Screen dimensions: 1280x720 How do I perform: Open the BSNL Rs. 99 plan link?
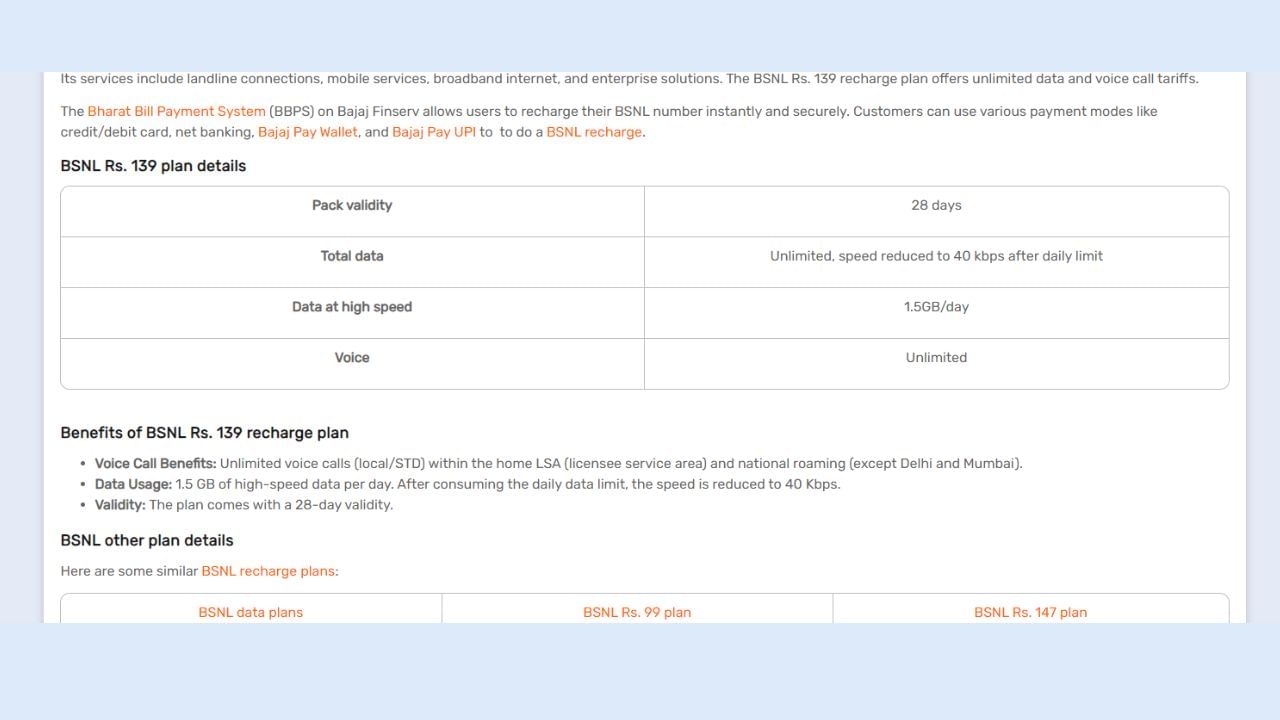637,612
